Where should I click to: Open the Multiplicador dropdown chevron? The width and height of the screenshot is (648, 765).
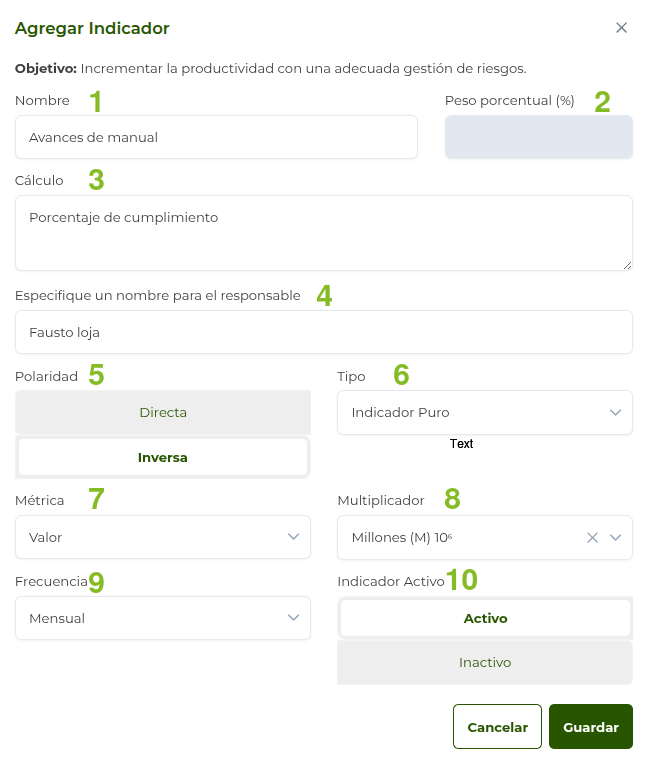[615, 538]
